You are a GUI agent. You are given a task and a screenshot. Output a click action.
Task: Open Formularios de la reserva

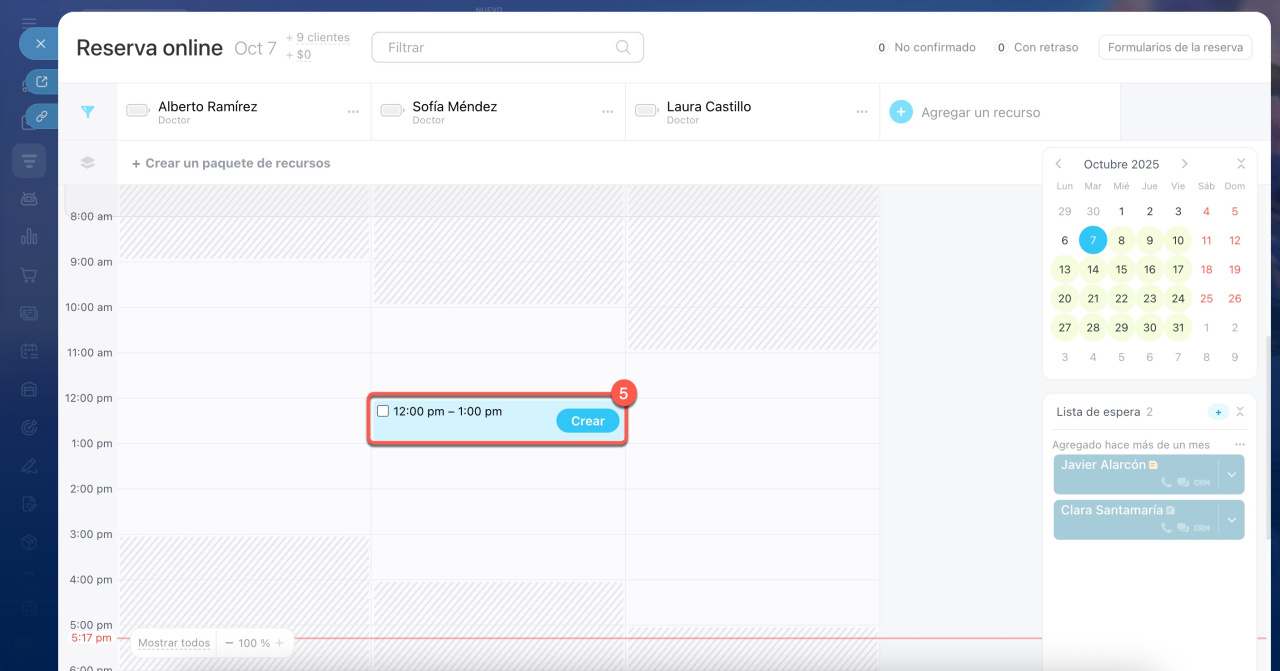(x=1174, y=47)
